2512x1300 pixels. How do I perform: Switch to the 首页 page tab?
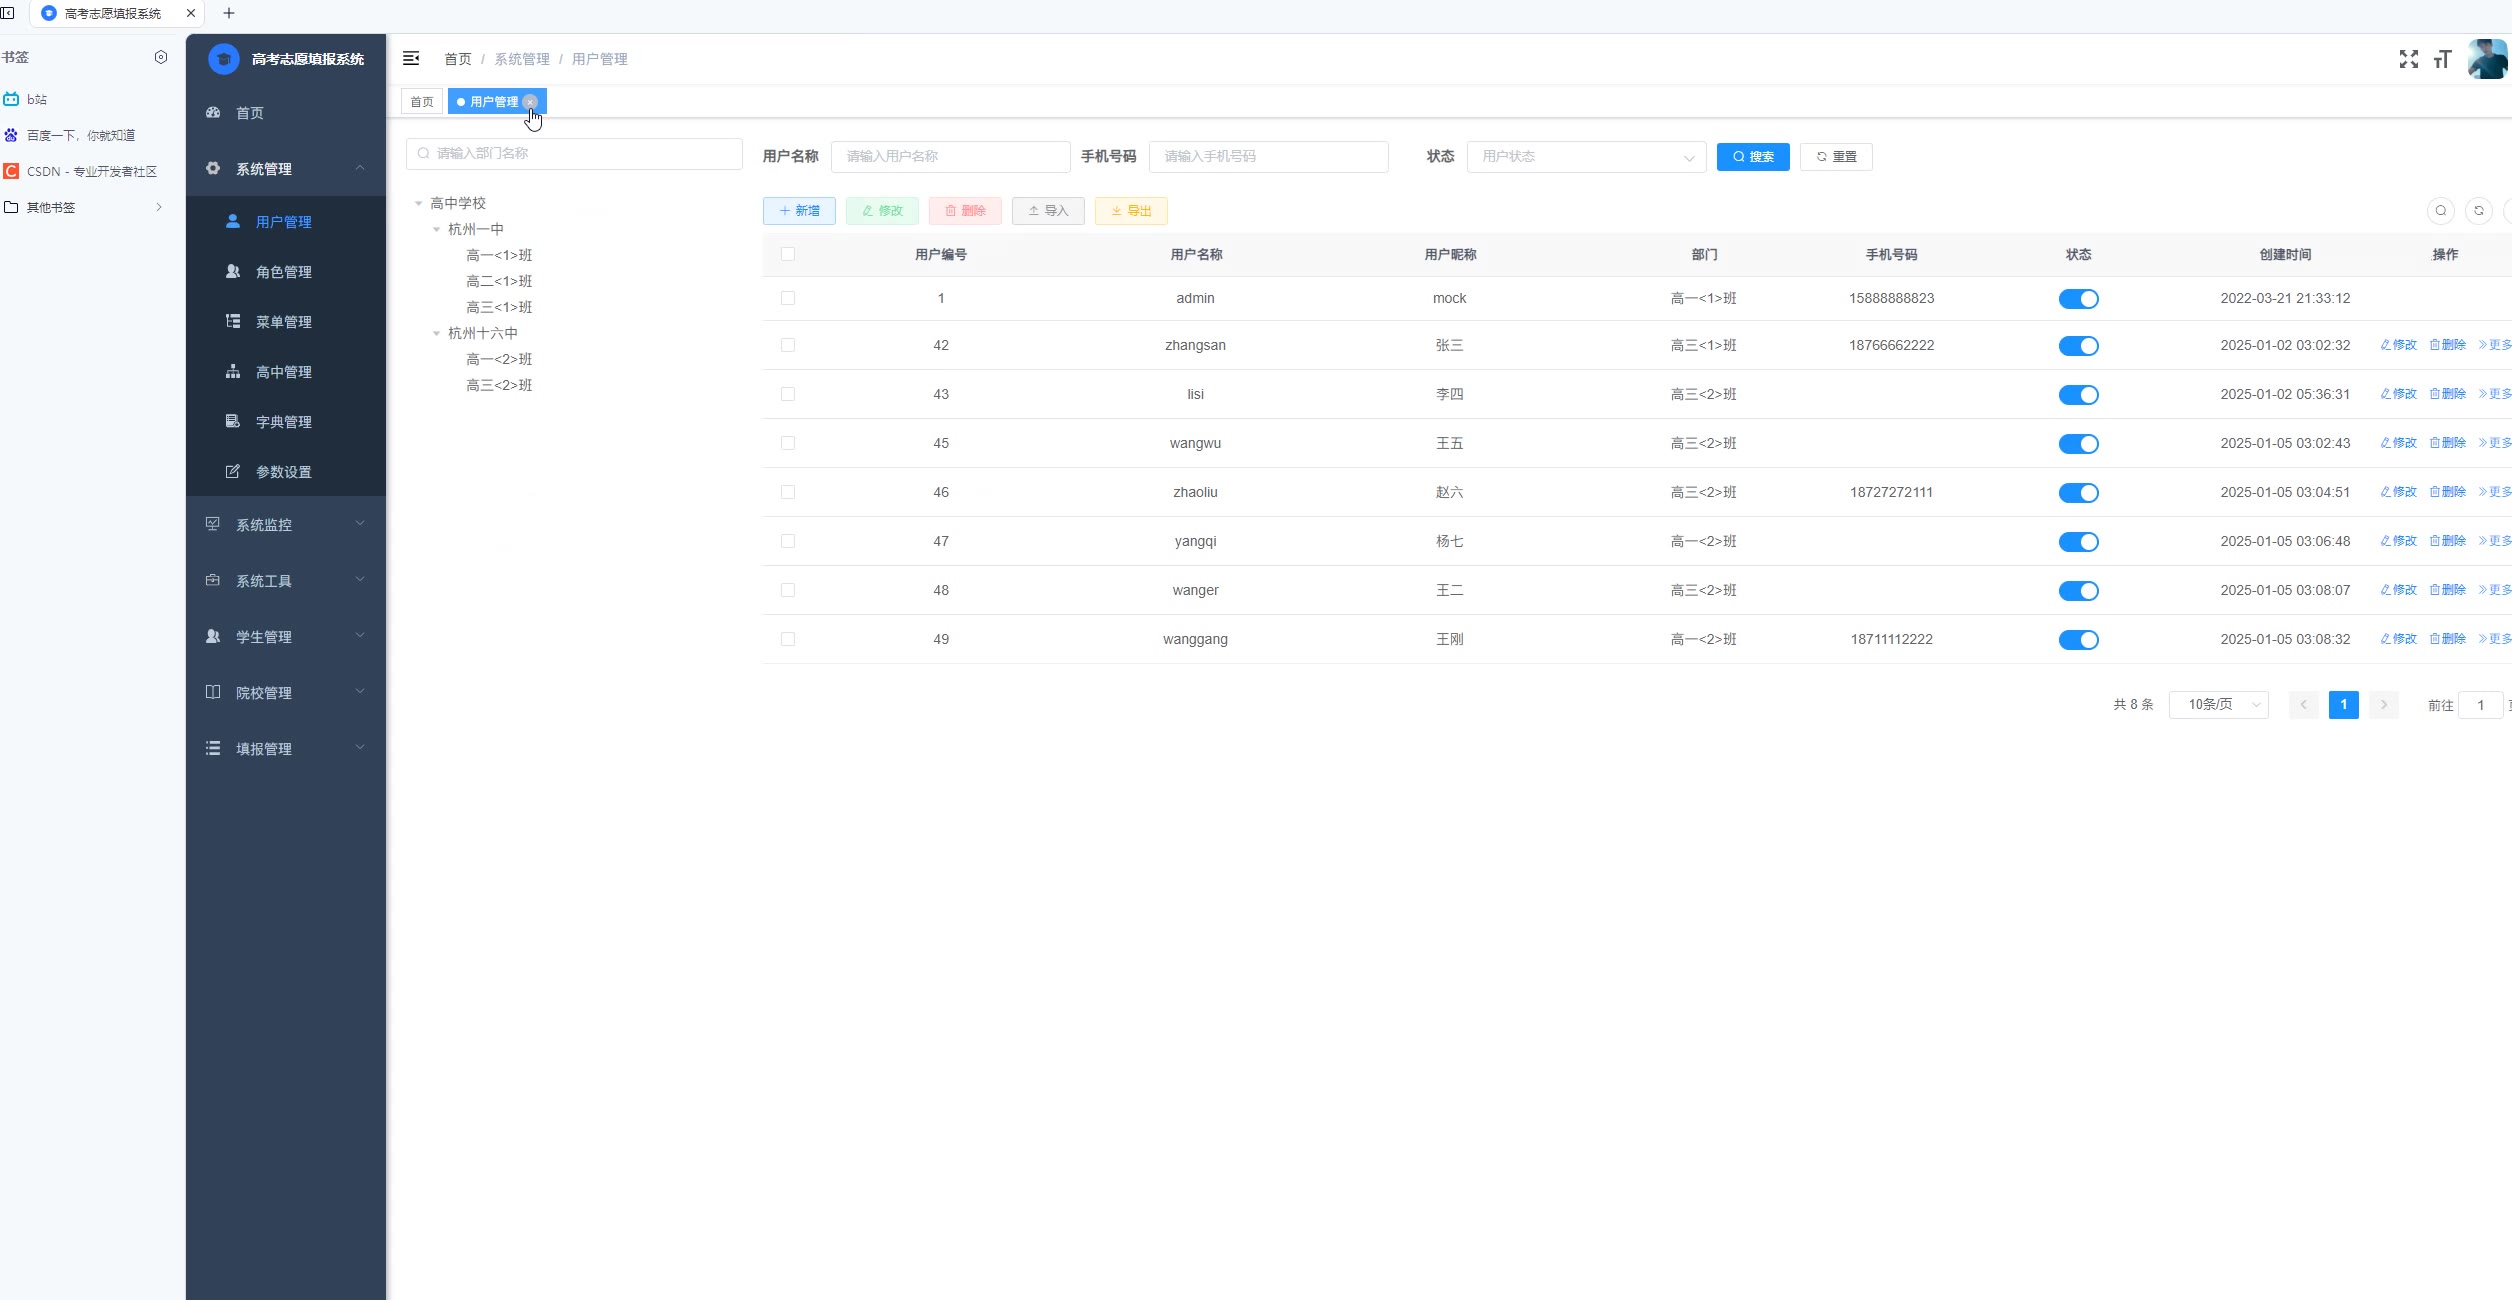[422, 102]
